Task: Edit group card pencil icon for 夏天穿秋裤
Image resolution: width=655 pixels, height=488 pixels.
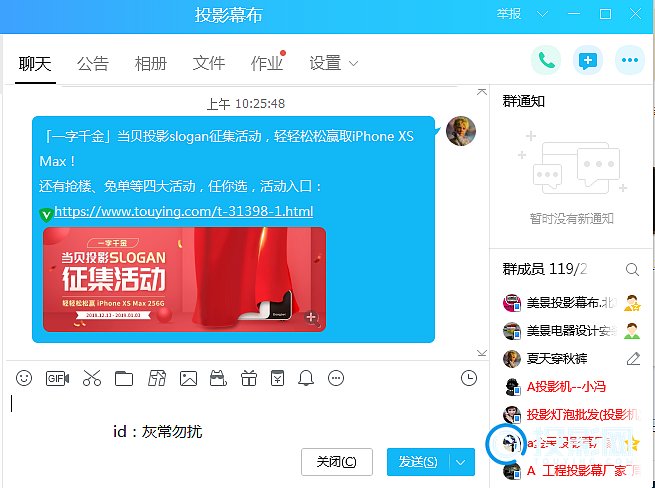Action: pos(633,358)
